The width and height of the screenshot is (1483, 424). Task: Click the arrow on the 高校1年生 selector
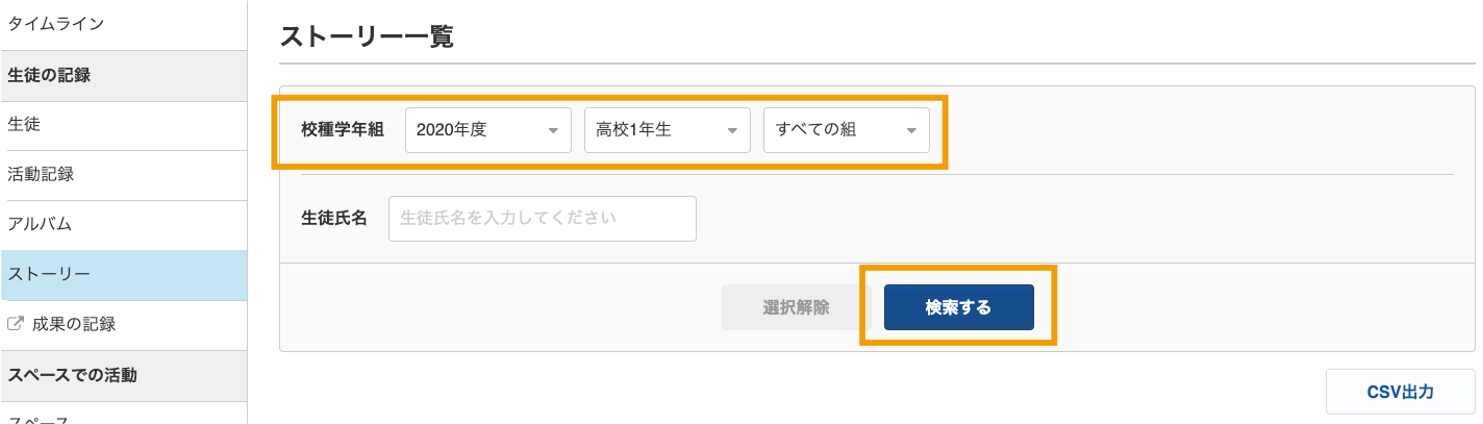pos(732,131)
